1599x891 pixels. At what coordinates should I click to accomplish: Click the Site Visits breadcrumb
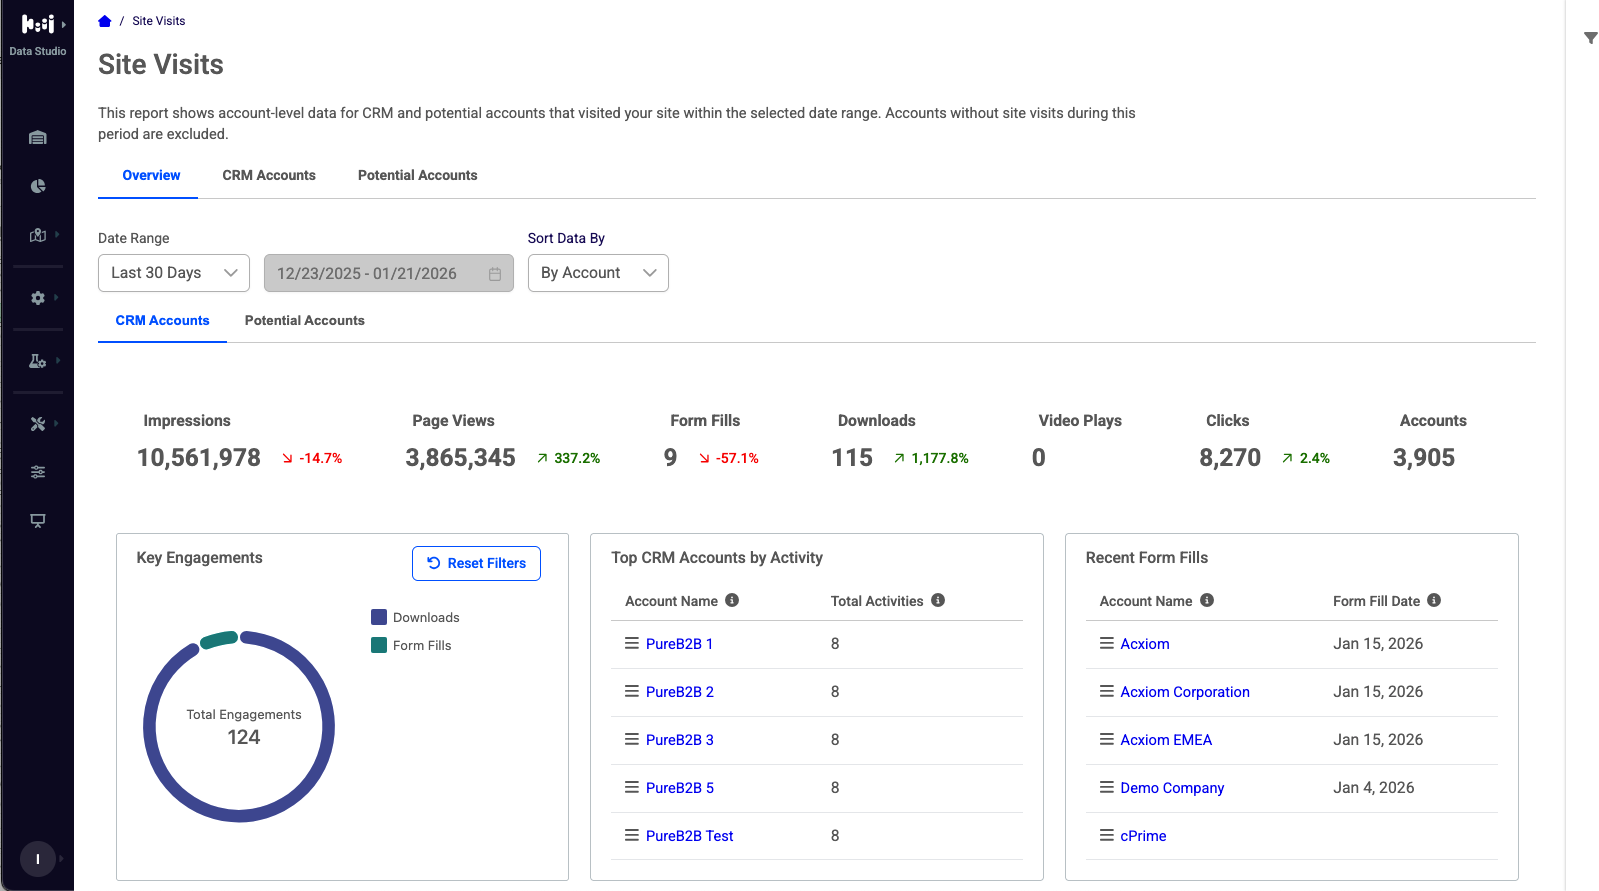pos(159,21)
